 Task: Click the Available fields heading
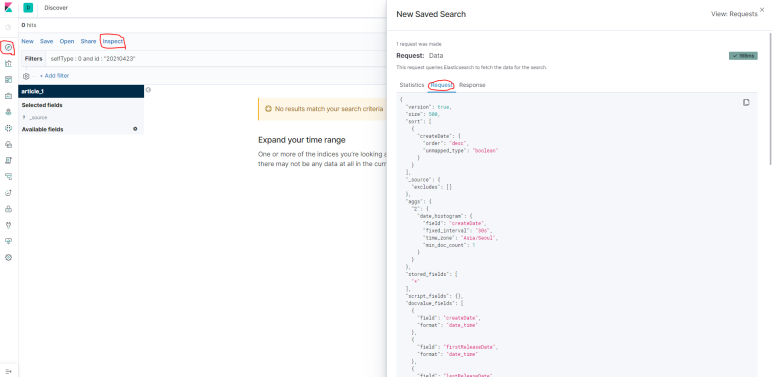point(42,129)
